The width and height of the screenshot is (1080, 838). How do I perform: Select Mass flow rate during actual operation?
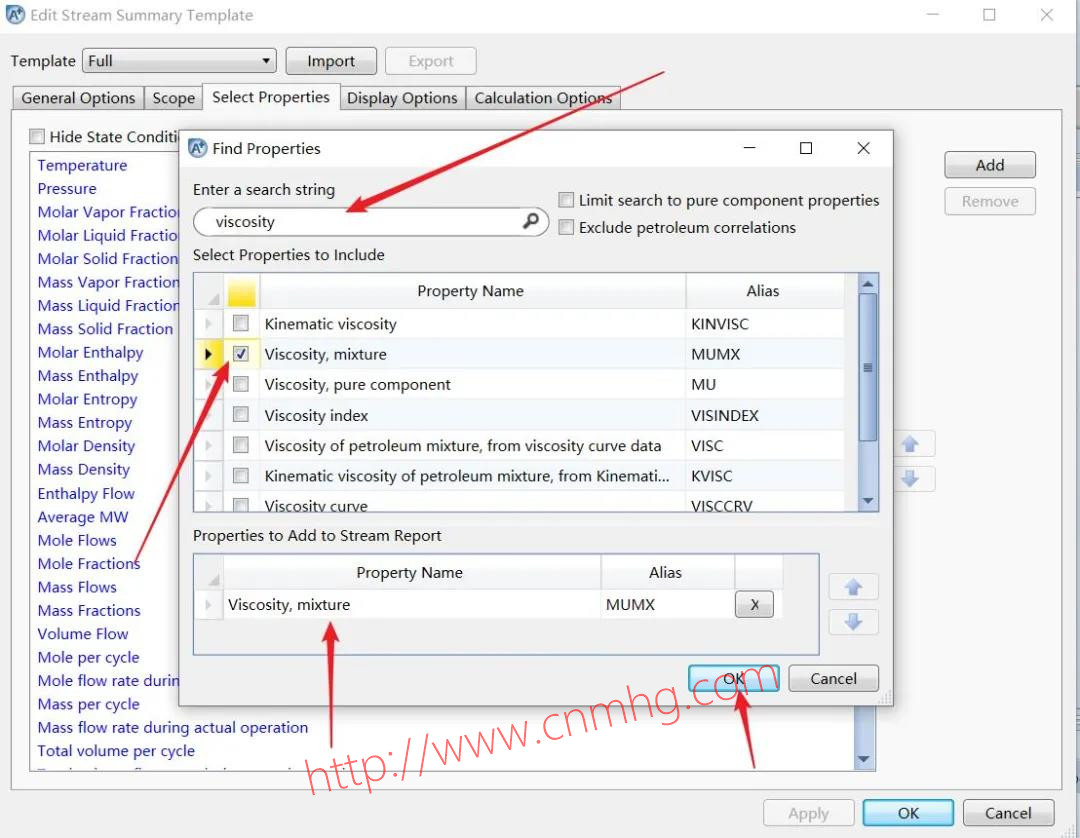click(172, 727)
